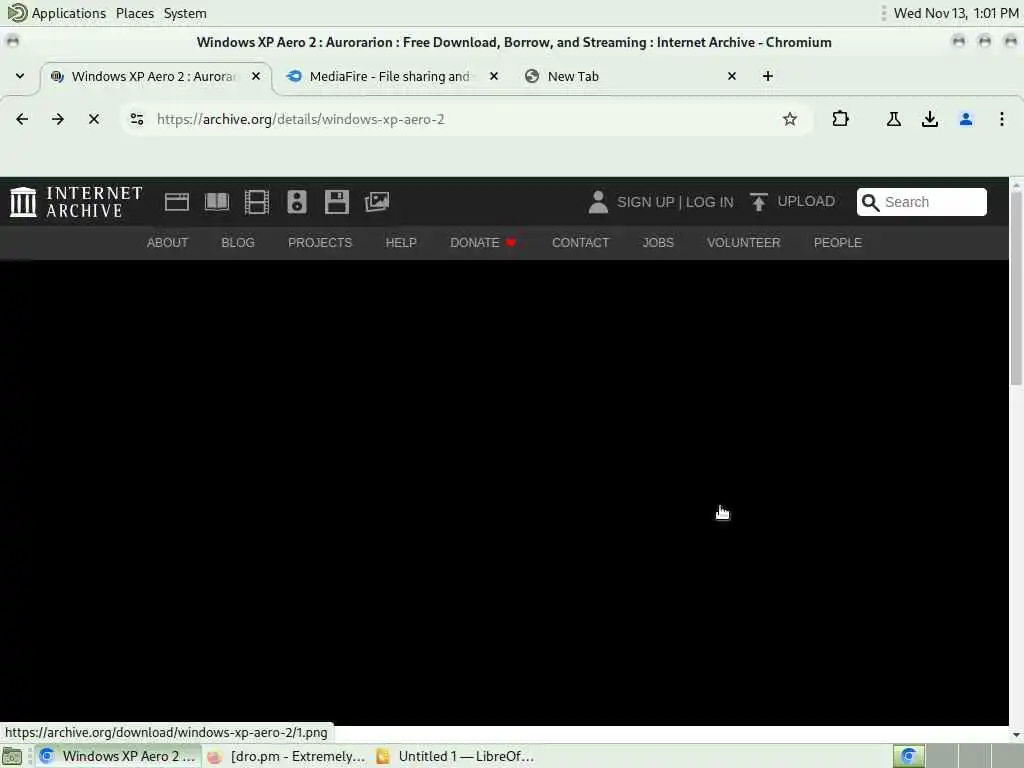The width and height of the screenshot is (1024, 768).
Task: Open the Places menu
Action: pos(135,13)
